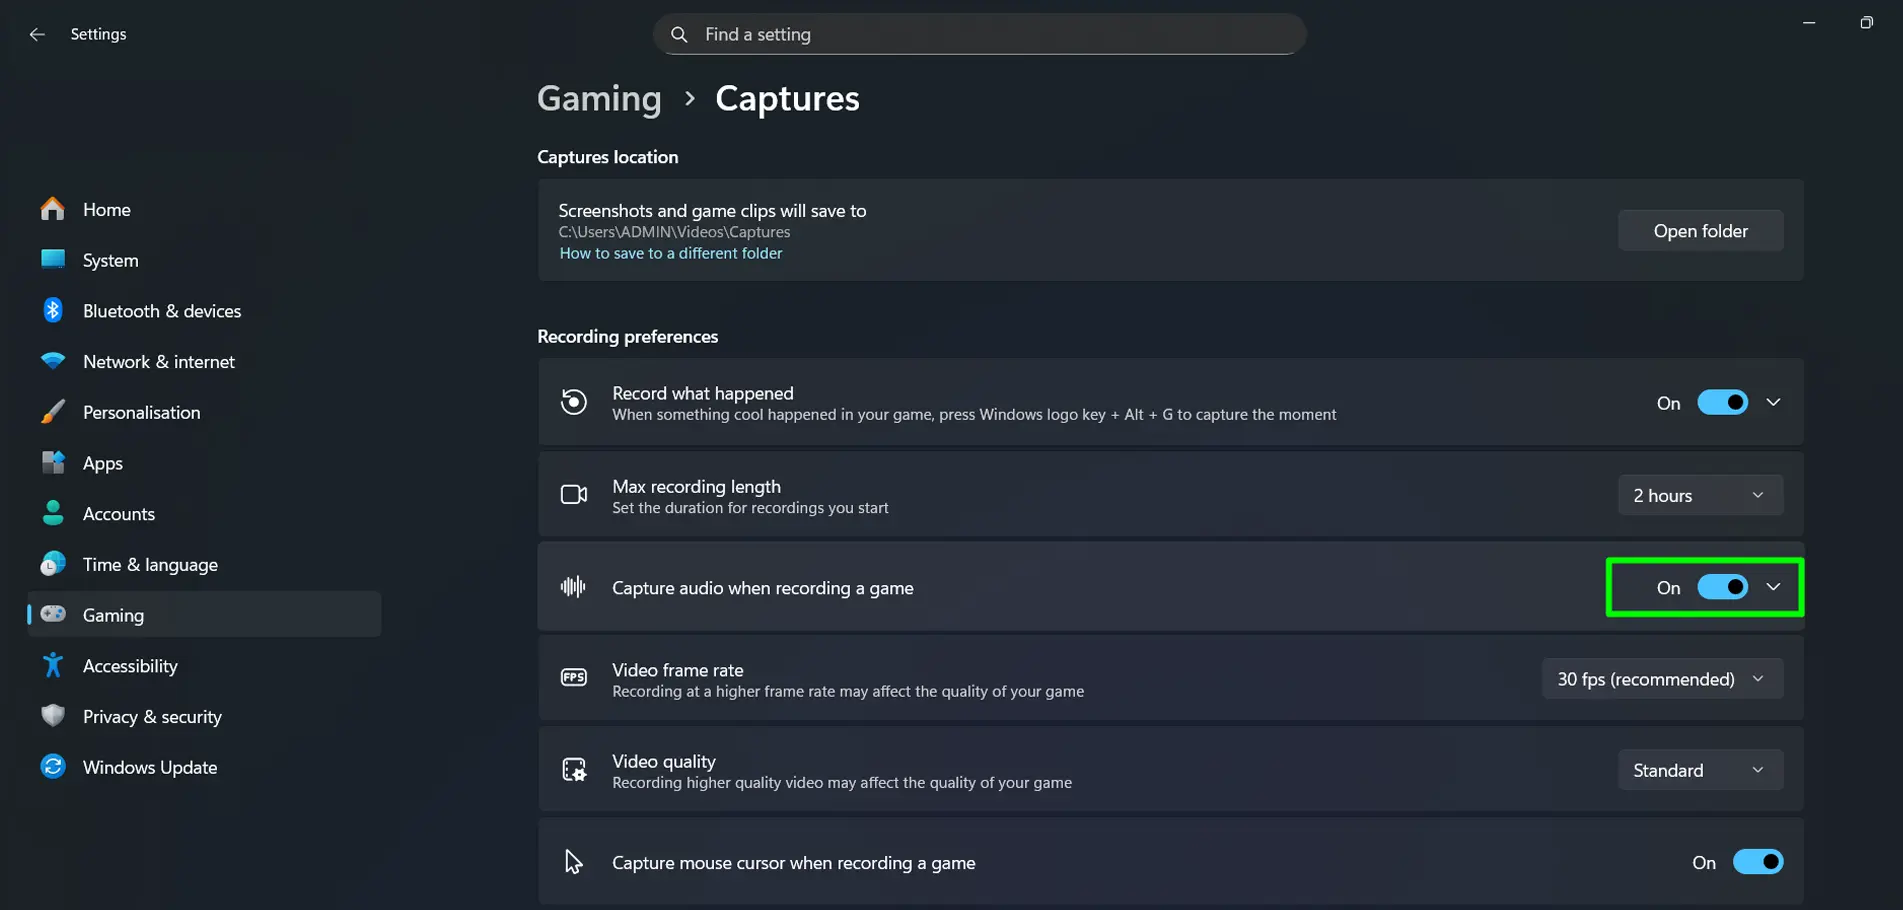Turn off Capture mouse cursor when recording
1903x910 pixels.
1759,861
